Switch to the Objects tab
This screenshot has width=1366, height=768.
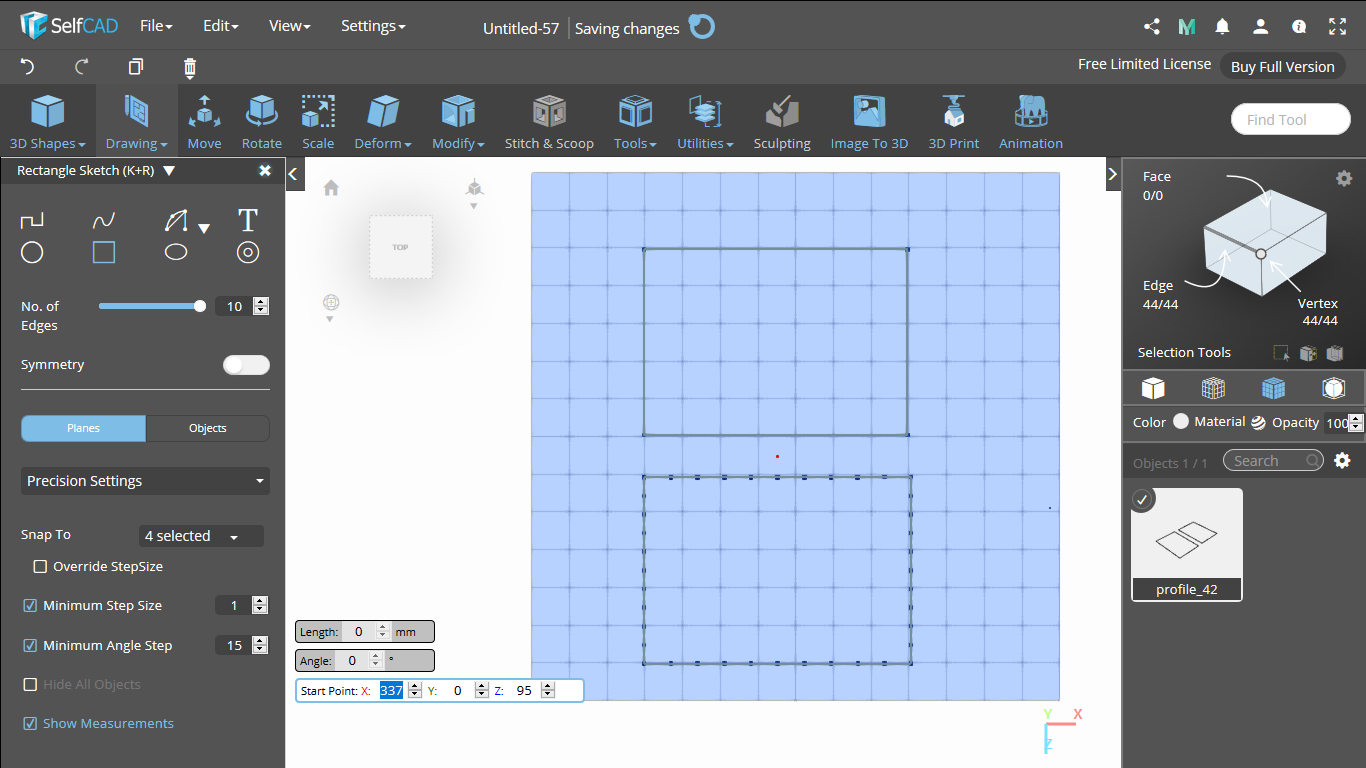[x=207, y=428]
